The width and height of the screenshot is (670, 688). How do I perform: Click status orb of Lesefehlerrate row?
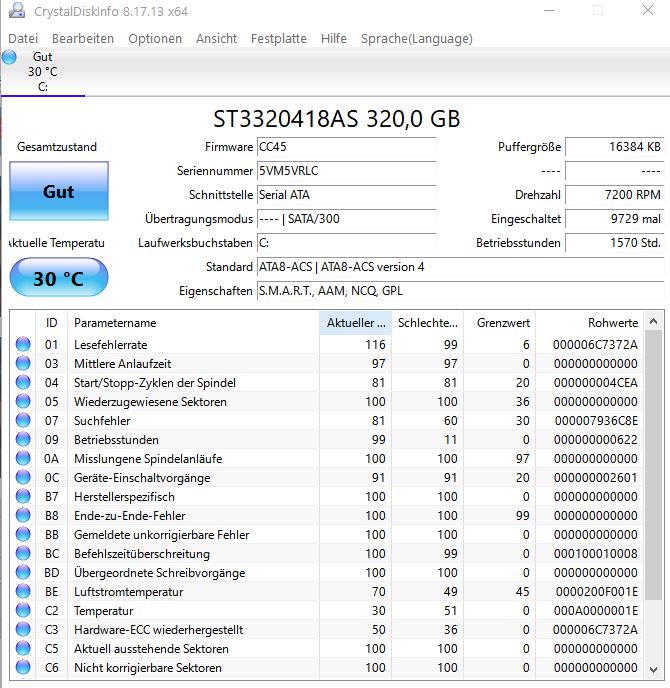click(x=23, y=344)
